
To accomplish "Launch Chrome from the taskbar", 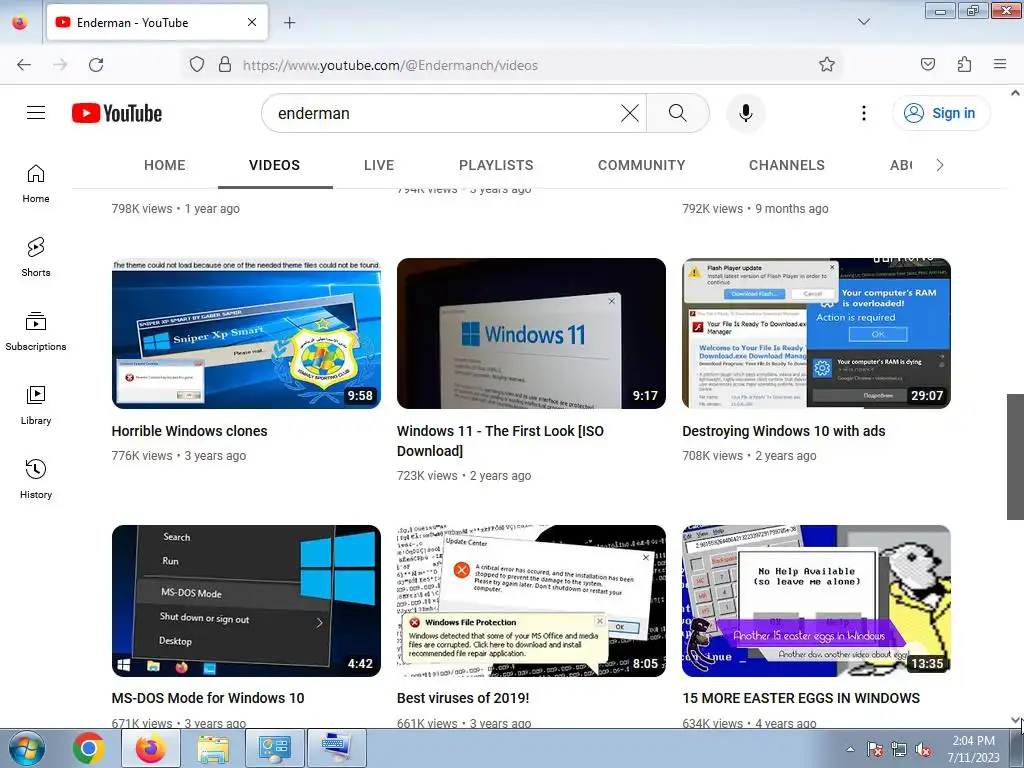I will coord(89,748).
